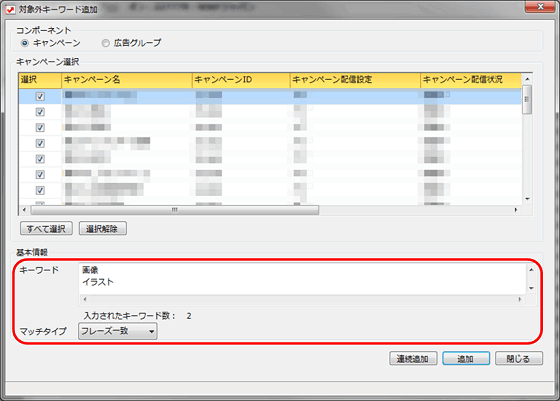Select the 広告グループ radio button
The height and width of the screenshot is (401, 560).
click(105, 43)
